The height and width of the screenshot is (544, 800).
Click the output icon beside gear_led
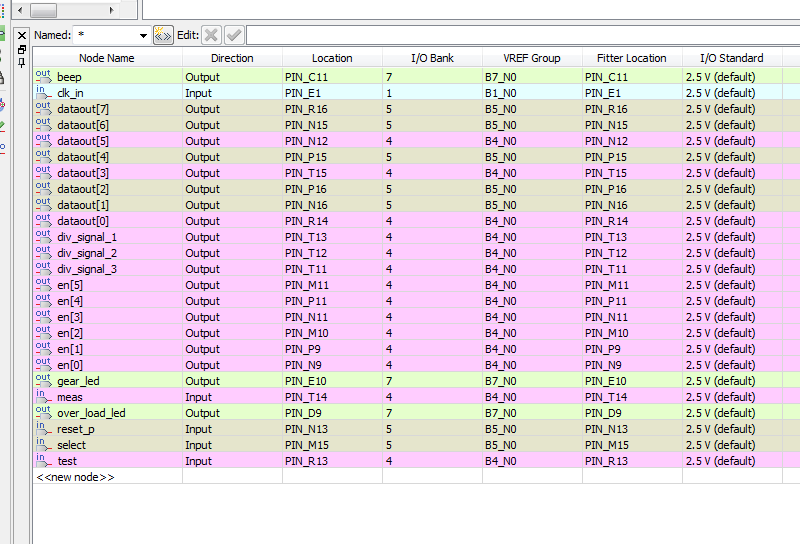click(x=43, y=381)
